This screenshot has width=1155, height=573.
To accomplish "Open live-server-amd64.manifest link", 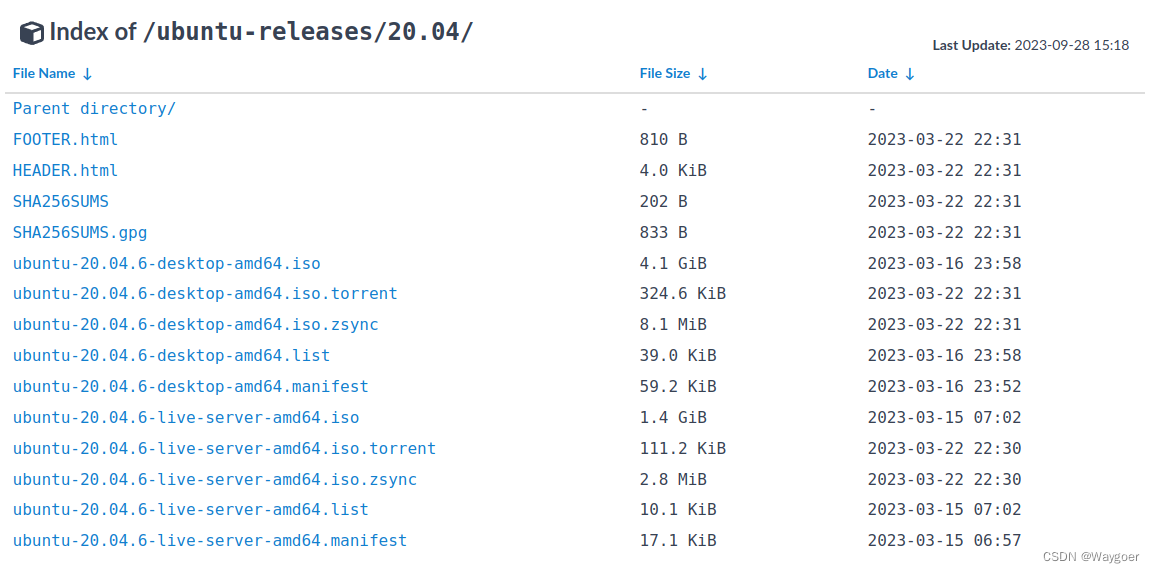I will coord(210,540).
